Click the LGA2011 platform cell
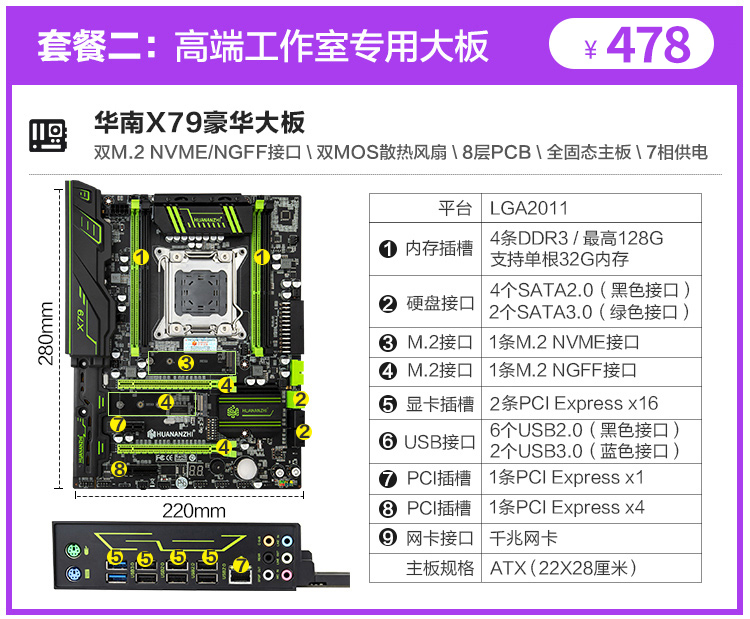Image resolution: width=750 pixels, height=619 pixels. [x=591, y=208]
